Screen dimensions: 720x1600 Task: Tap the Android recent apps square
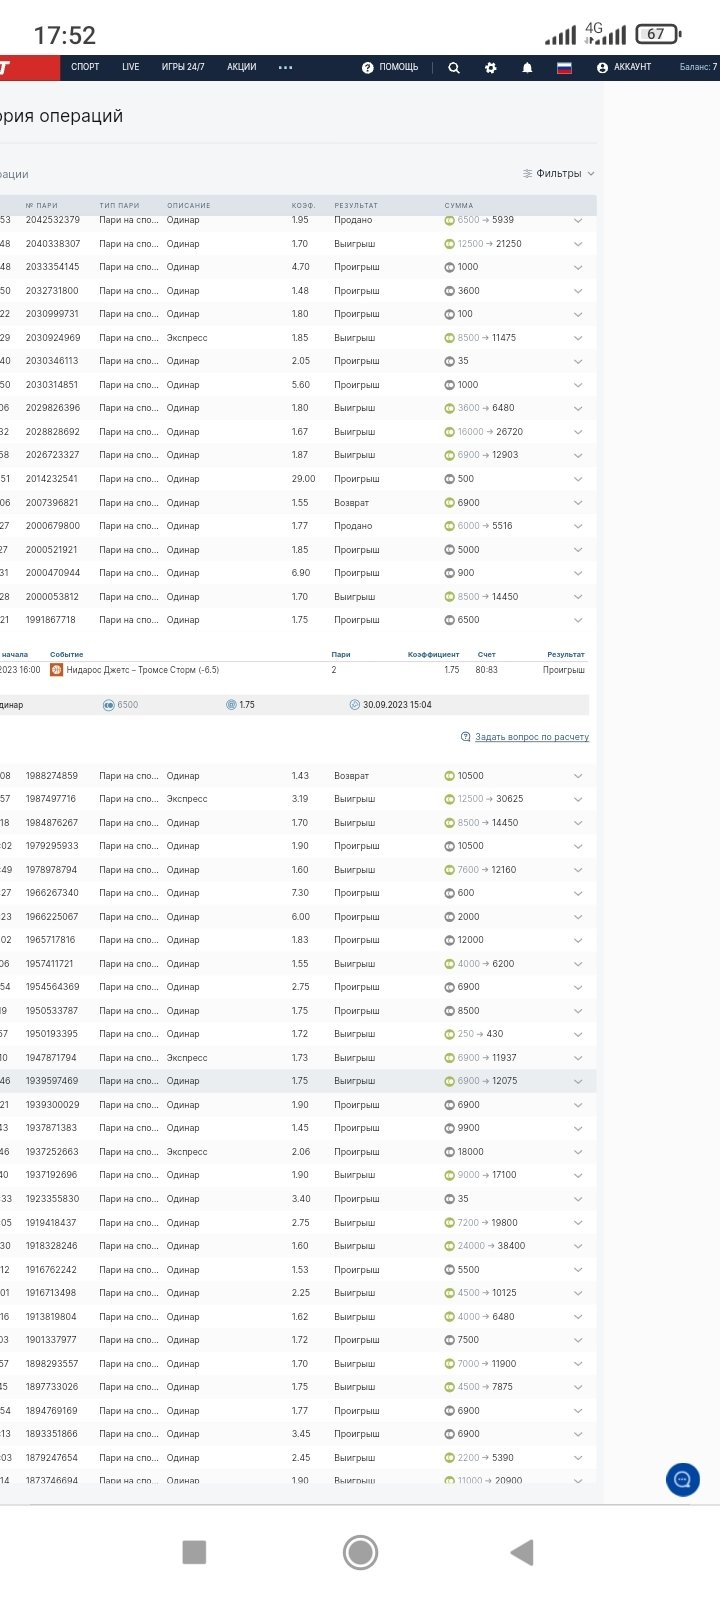194,1552
